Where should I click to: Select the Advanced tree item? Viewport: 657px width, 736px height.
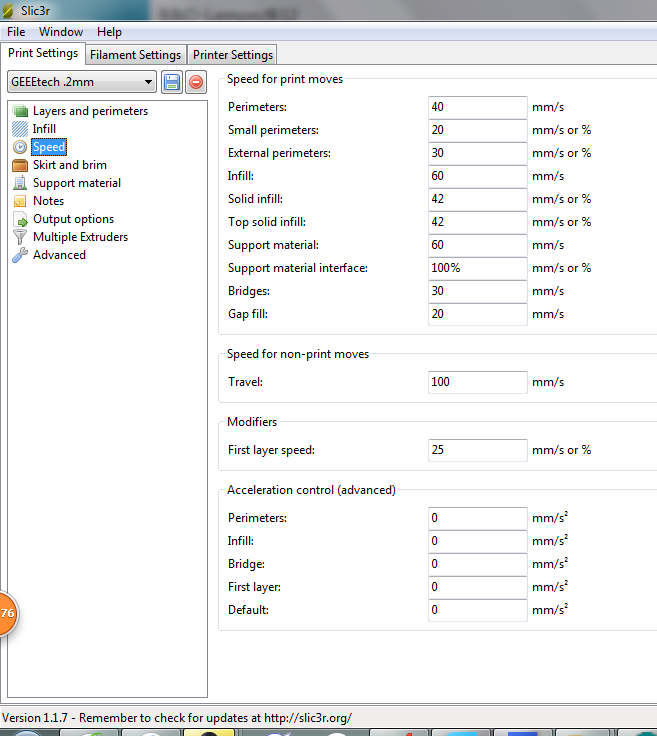click(59, 255)
